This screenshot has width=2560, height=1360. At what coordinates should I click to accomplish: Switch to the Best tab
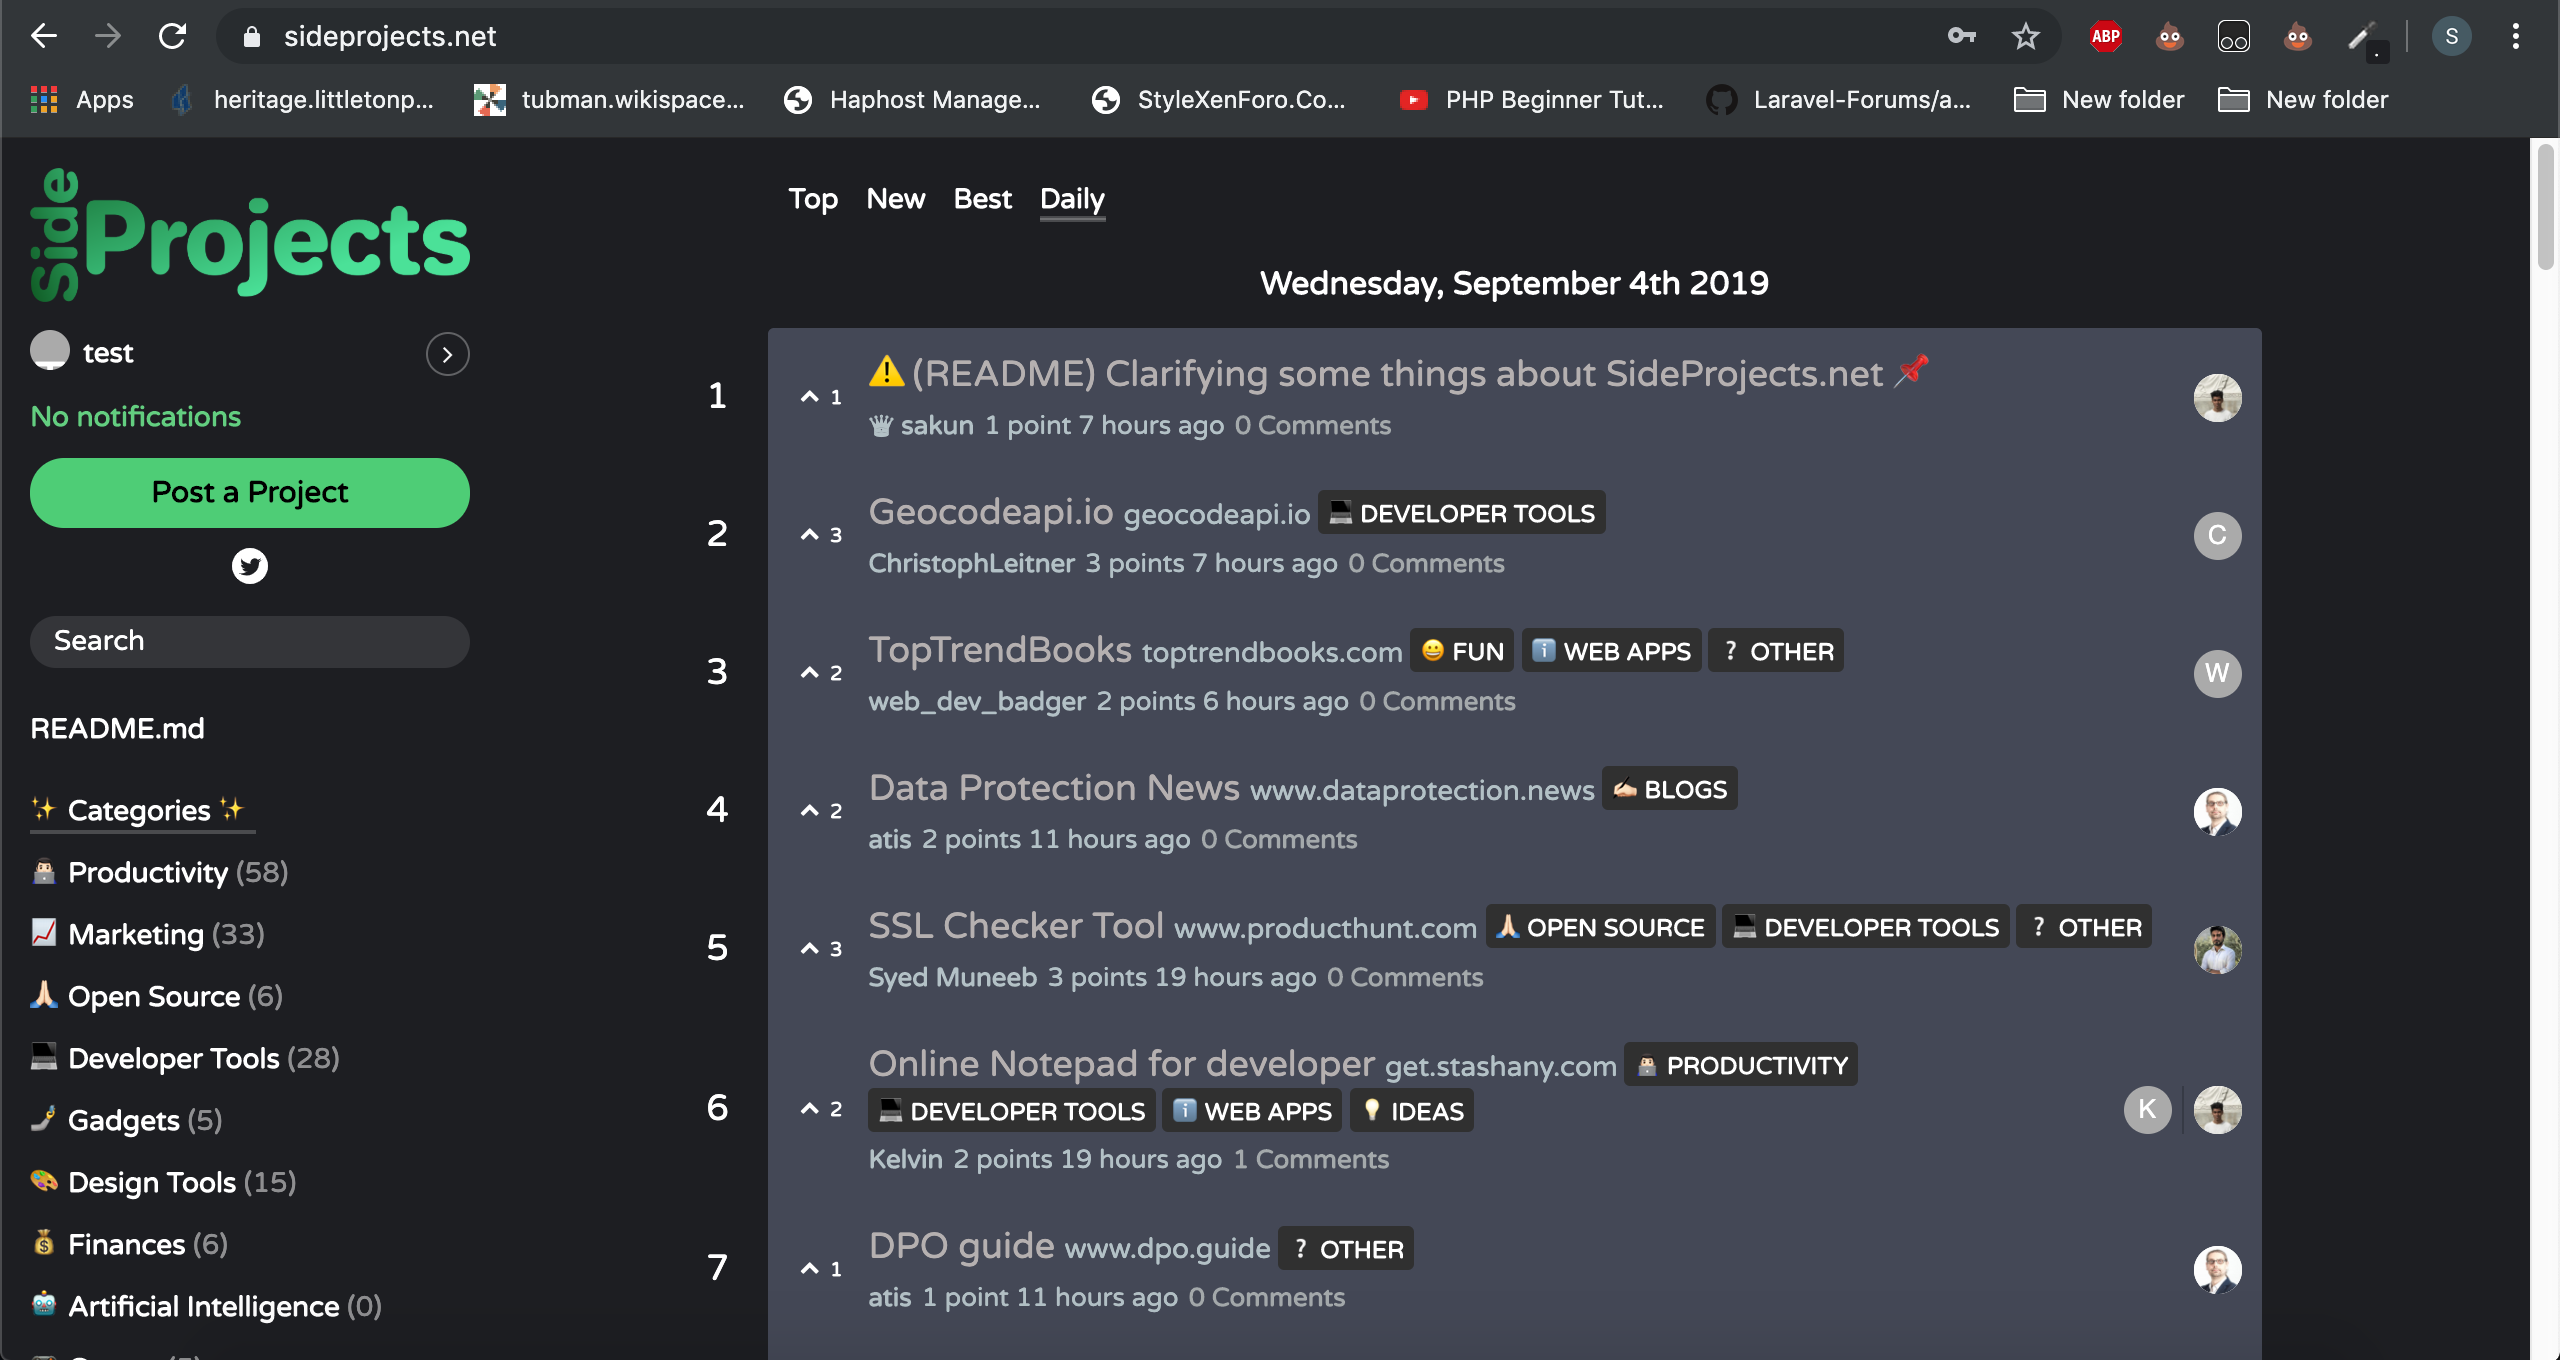[983, 199]
